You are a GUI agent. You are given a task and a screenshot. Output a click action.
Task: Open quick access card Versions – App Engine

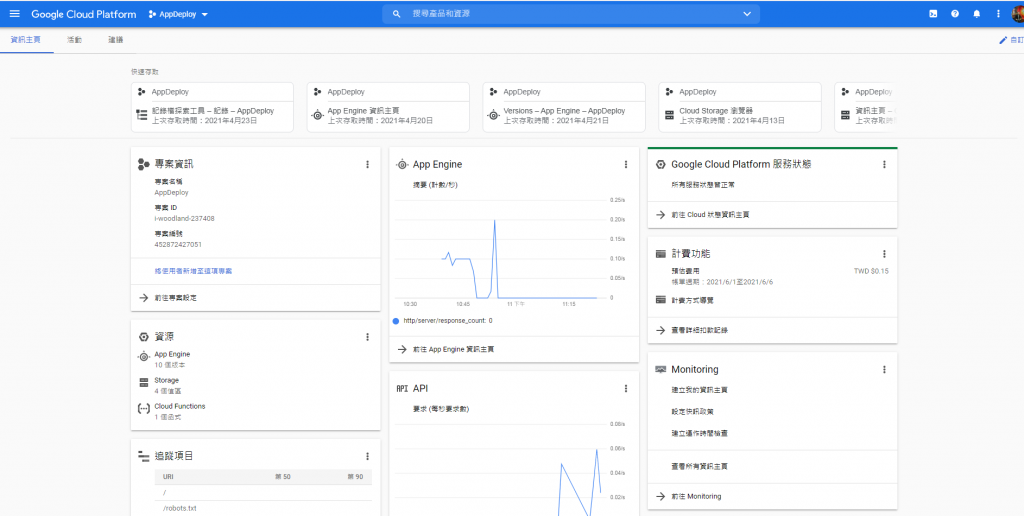point(564,107)
